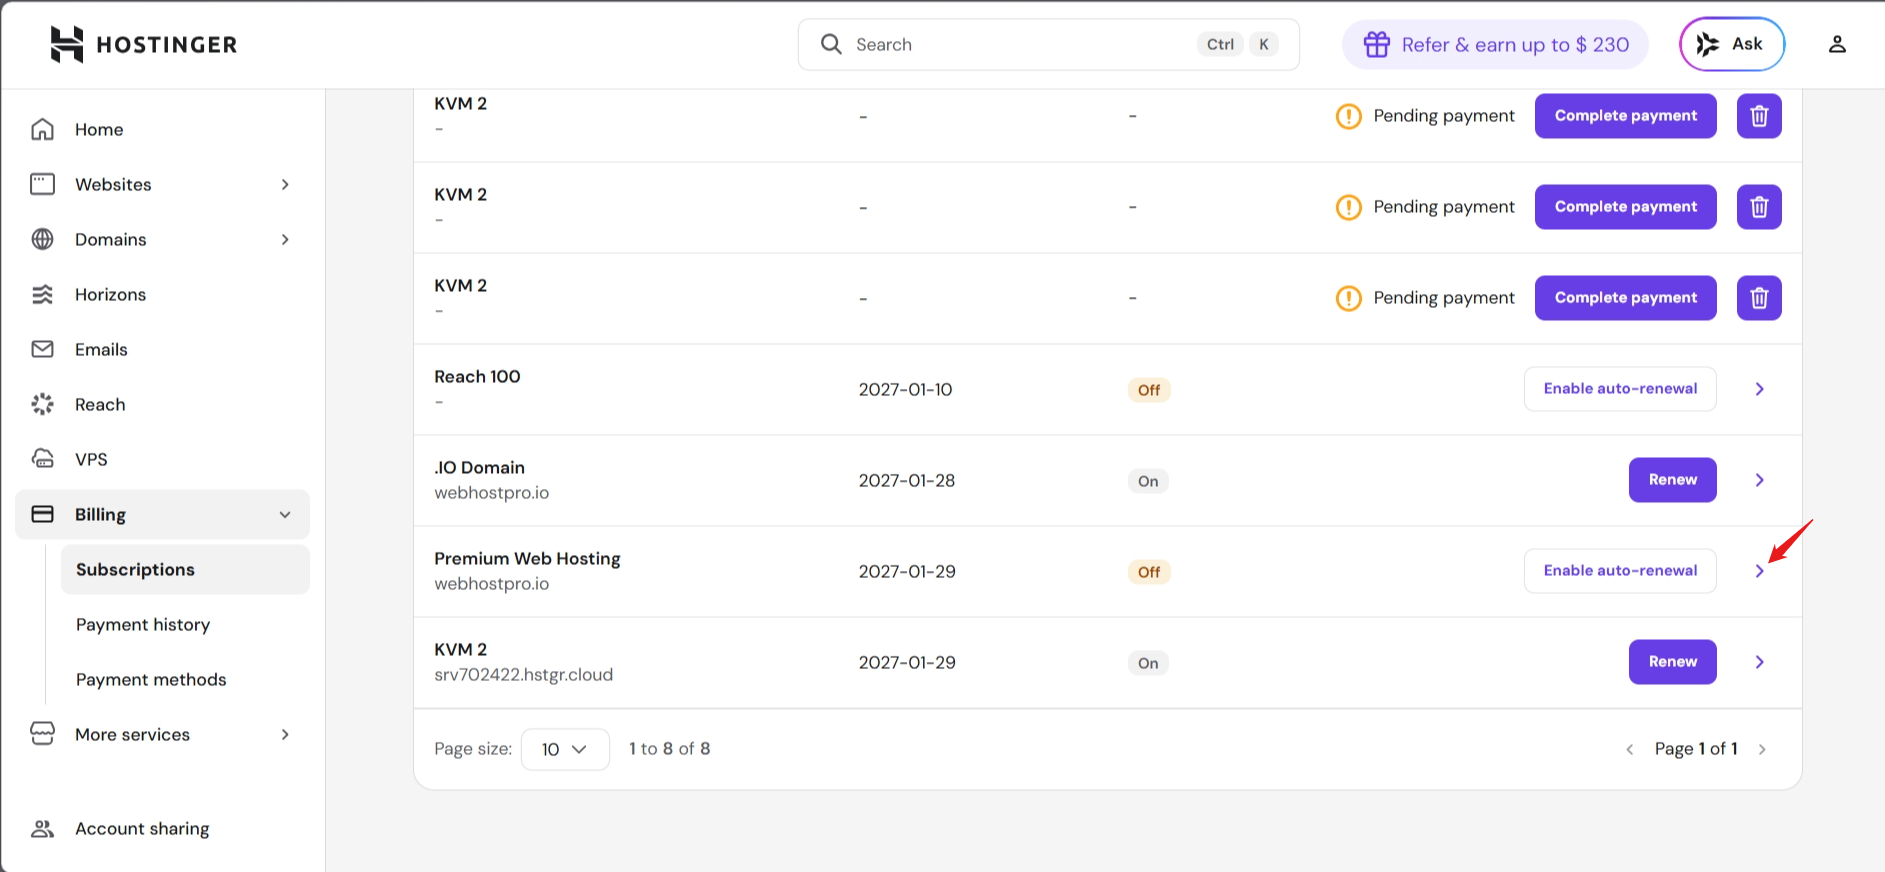Screen dimensions: 1885x872
Task: Expand the Domains sidebar submenu
Action: click(x=285, y=239)
